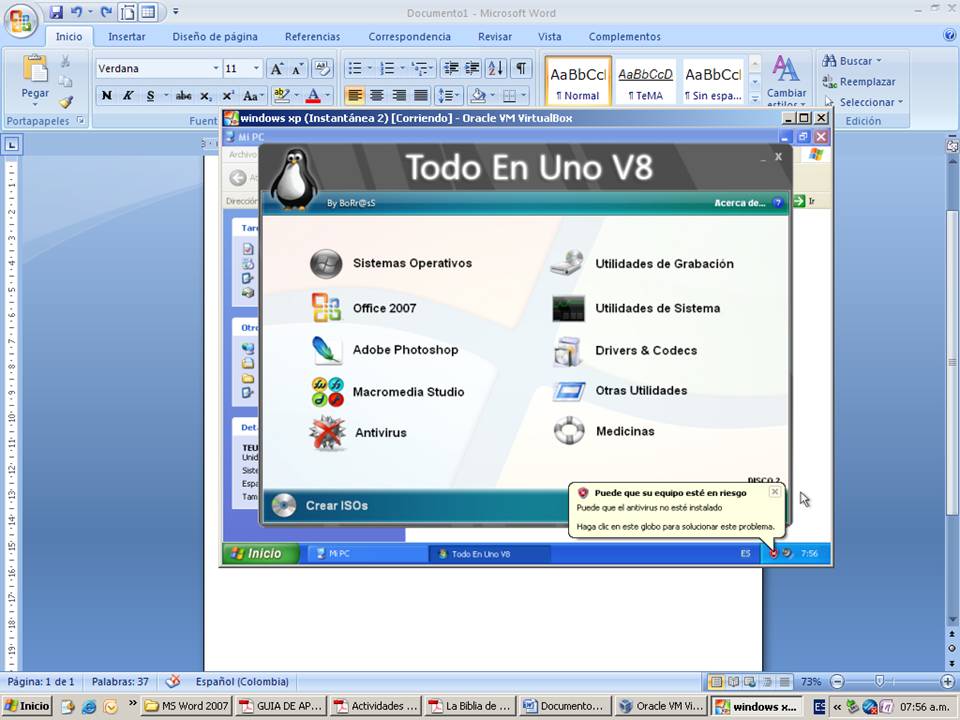960x720 pixels.
Task: Switch to the Insertar ribbon tab
Action: pos(126,36)
